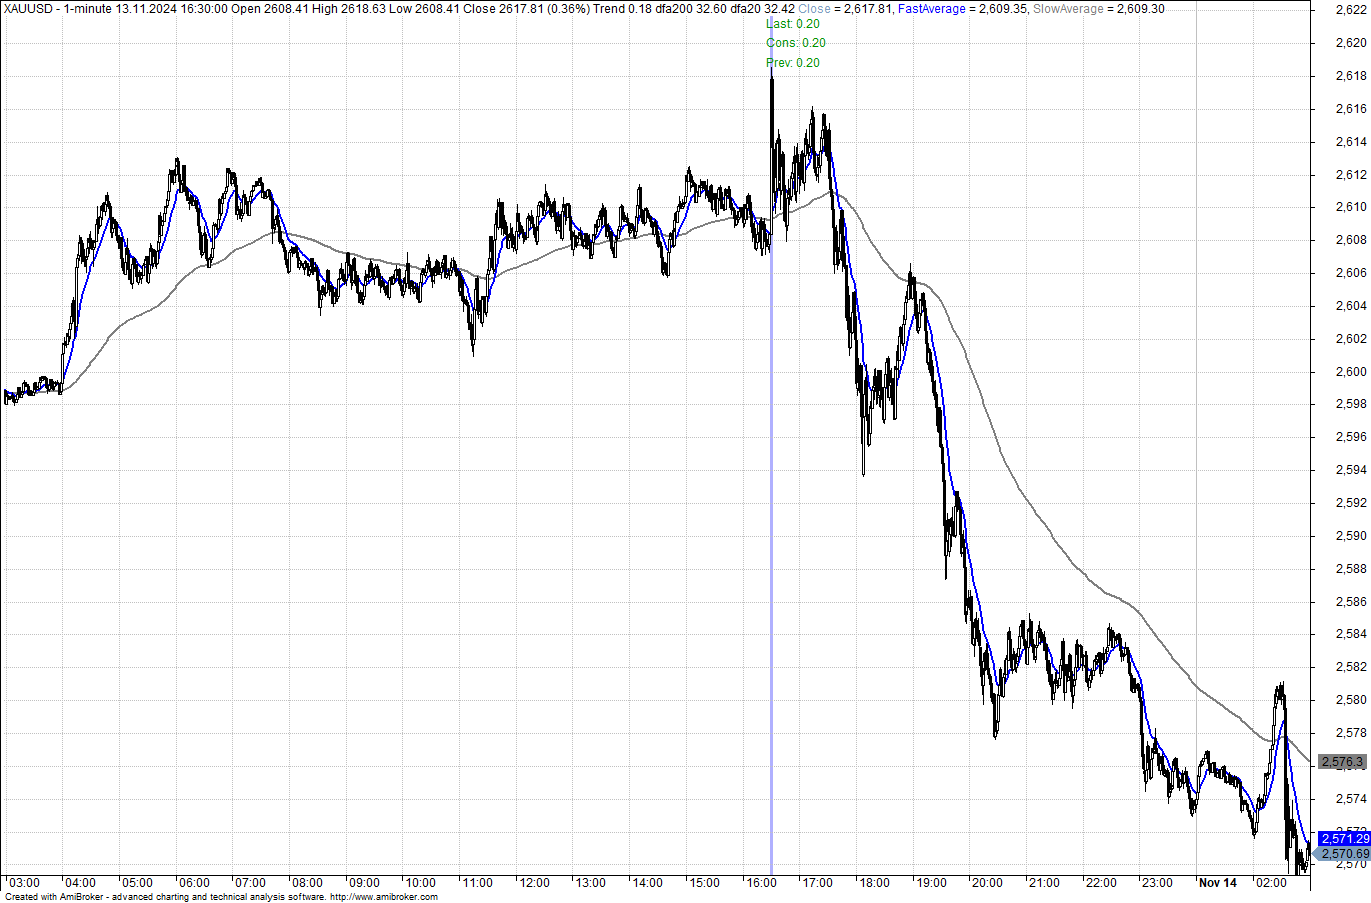Click the 2,600 price axis label
The width and height of the screenshot is (1371, 903).
coord(1351,372)
